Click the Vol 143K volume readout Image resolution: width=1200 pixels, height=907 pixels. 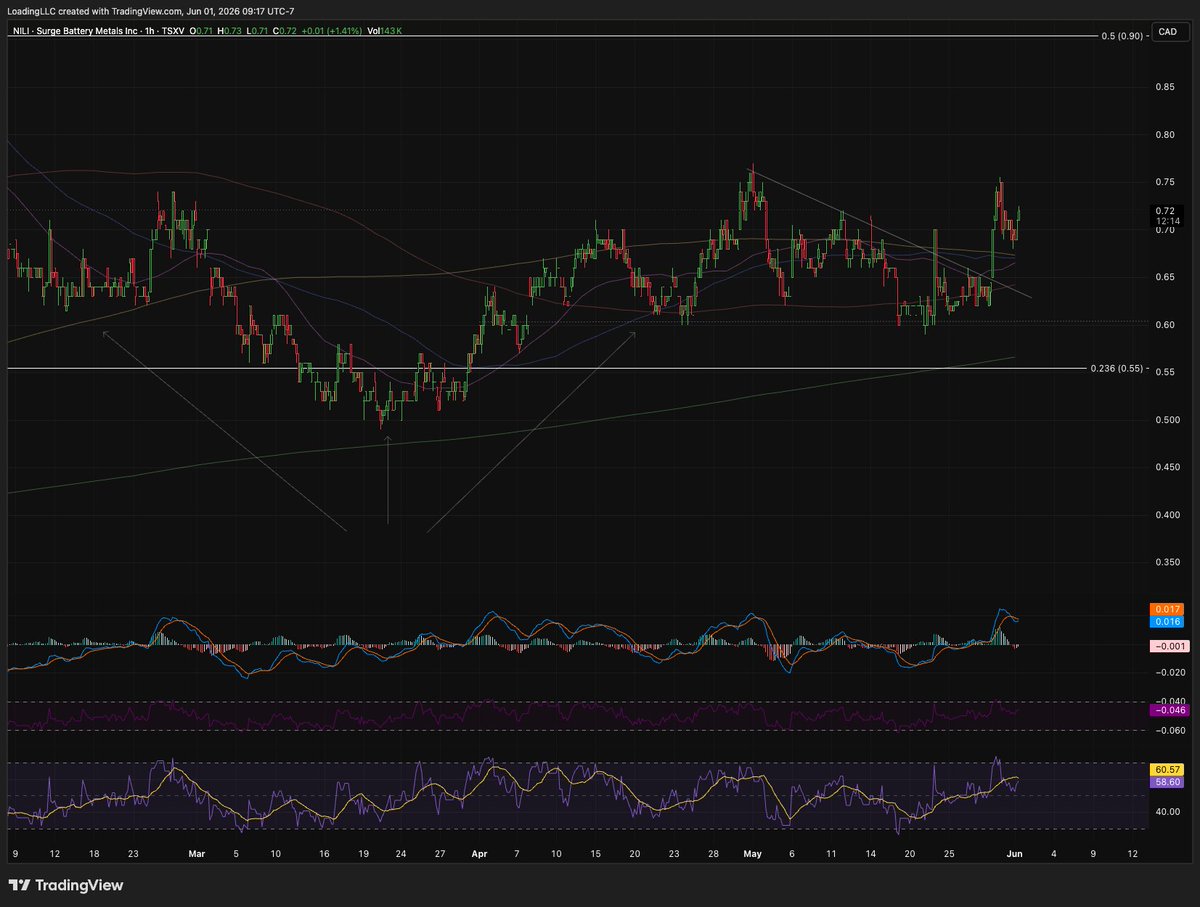click(x=384, y=31)
